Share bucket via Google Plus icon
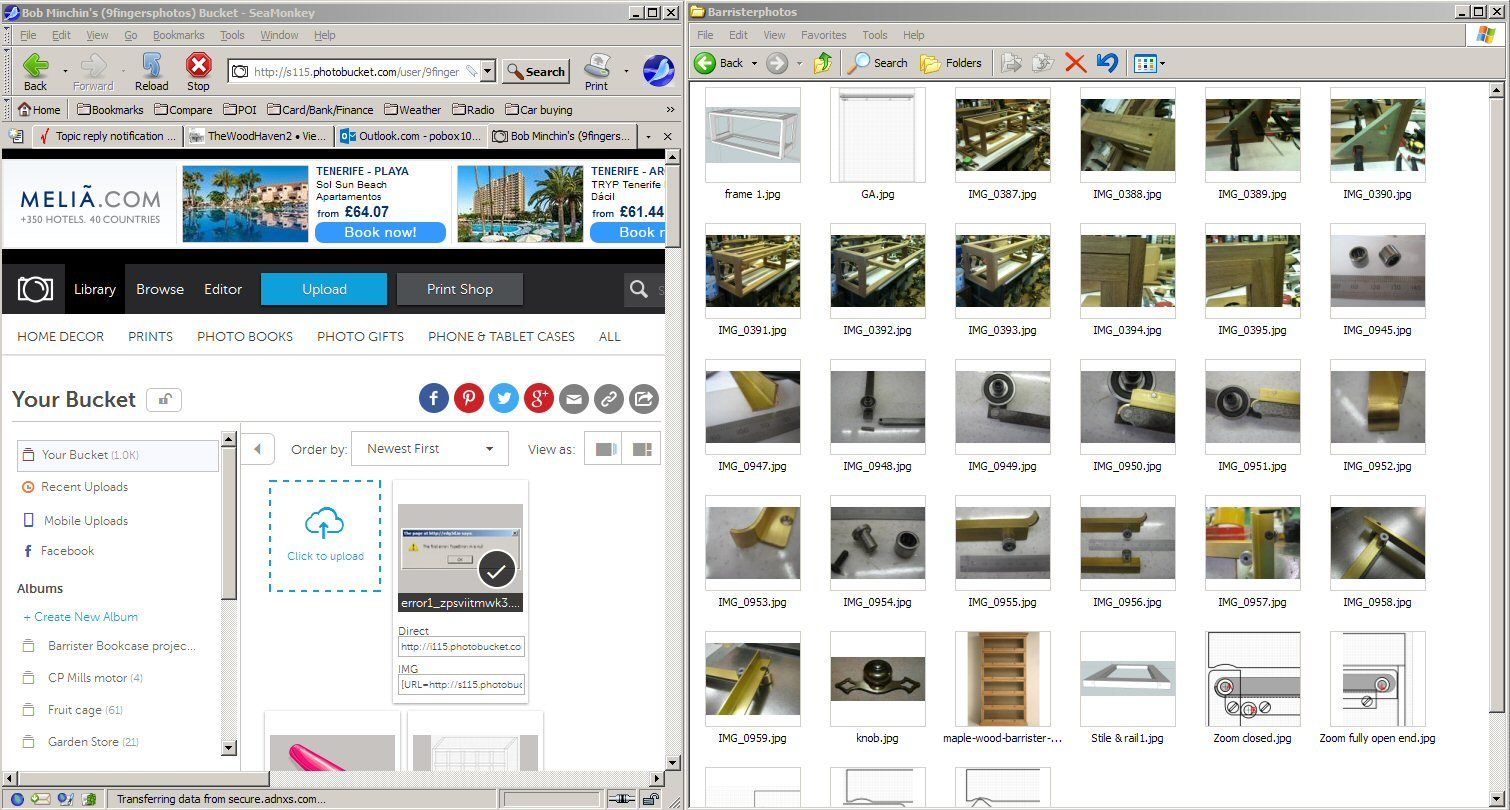This screenshot has height=810, width=1510. (x=539, y=398)
